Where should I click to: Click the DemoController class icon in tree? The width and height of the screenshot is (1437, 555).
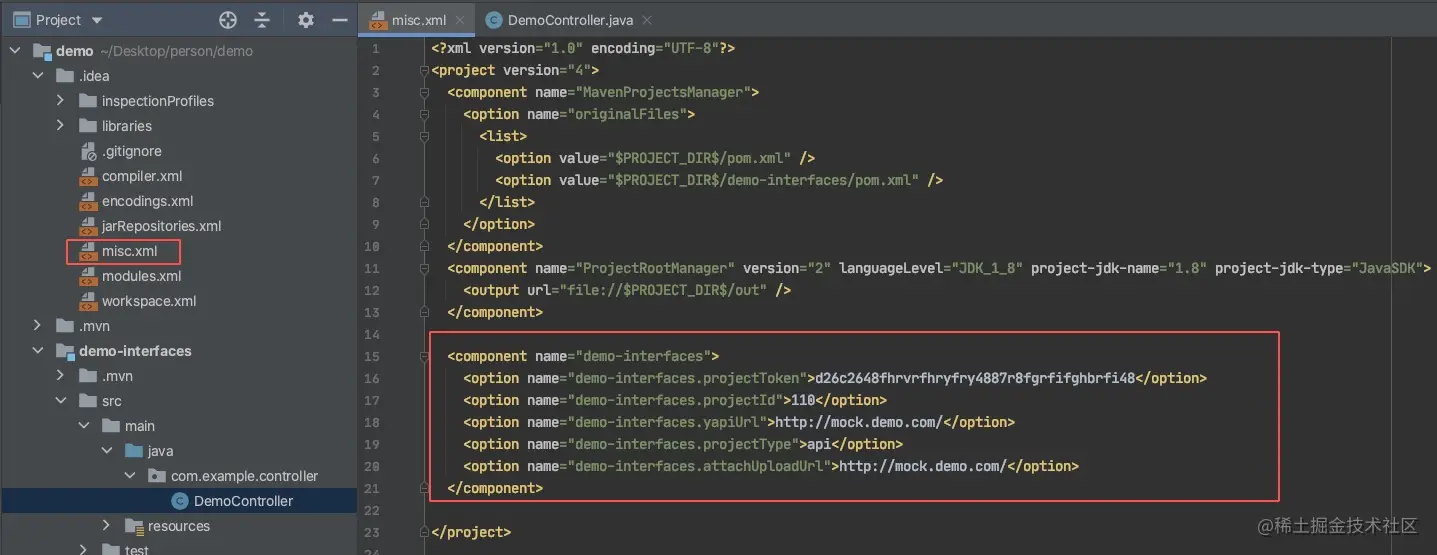coord(179,501)
